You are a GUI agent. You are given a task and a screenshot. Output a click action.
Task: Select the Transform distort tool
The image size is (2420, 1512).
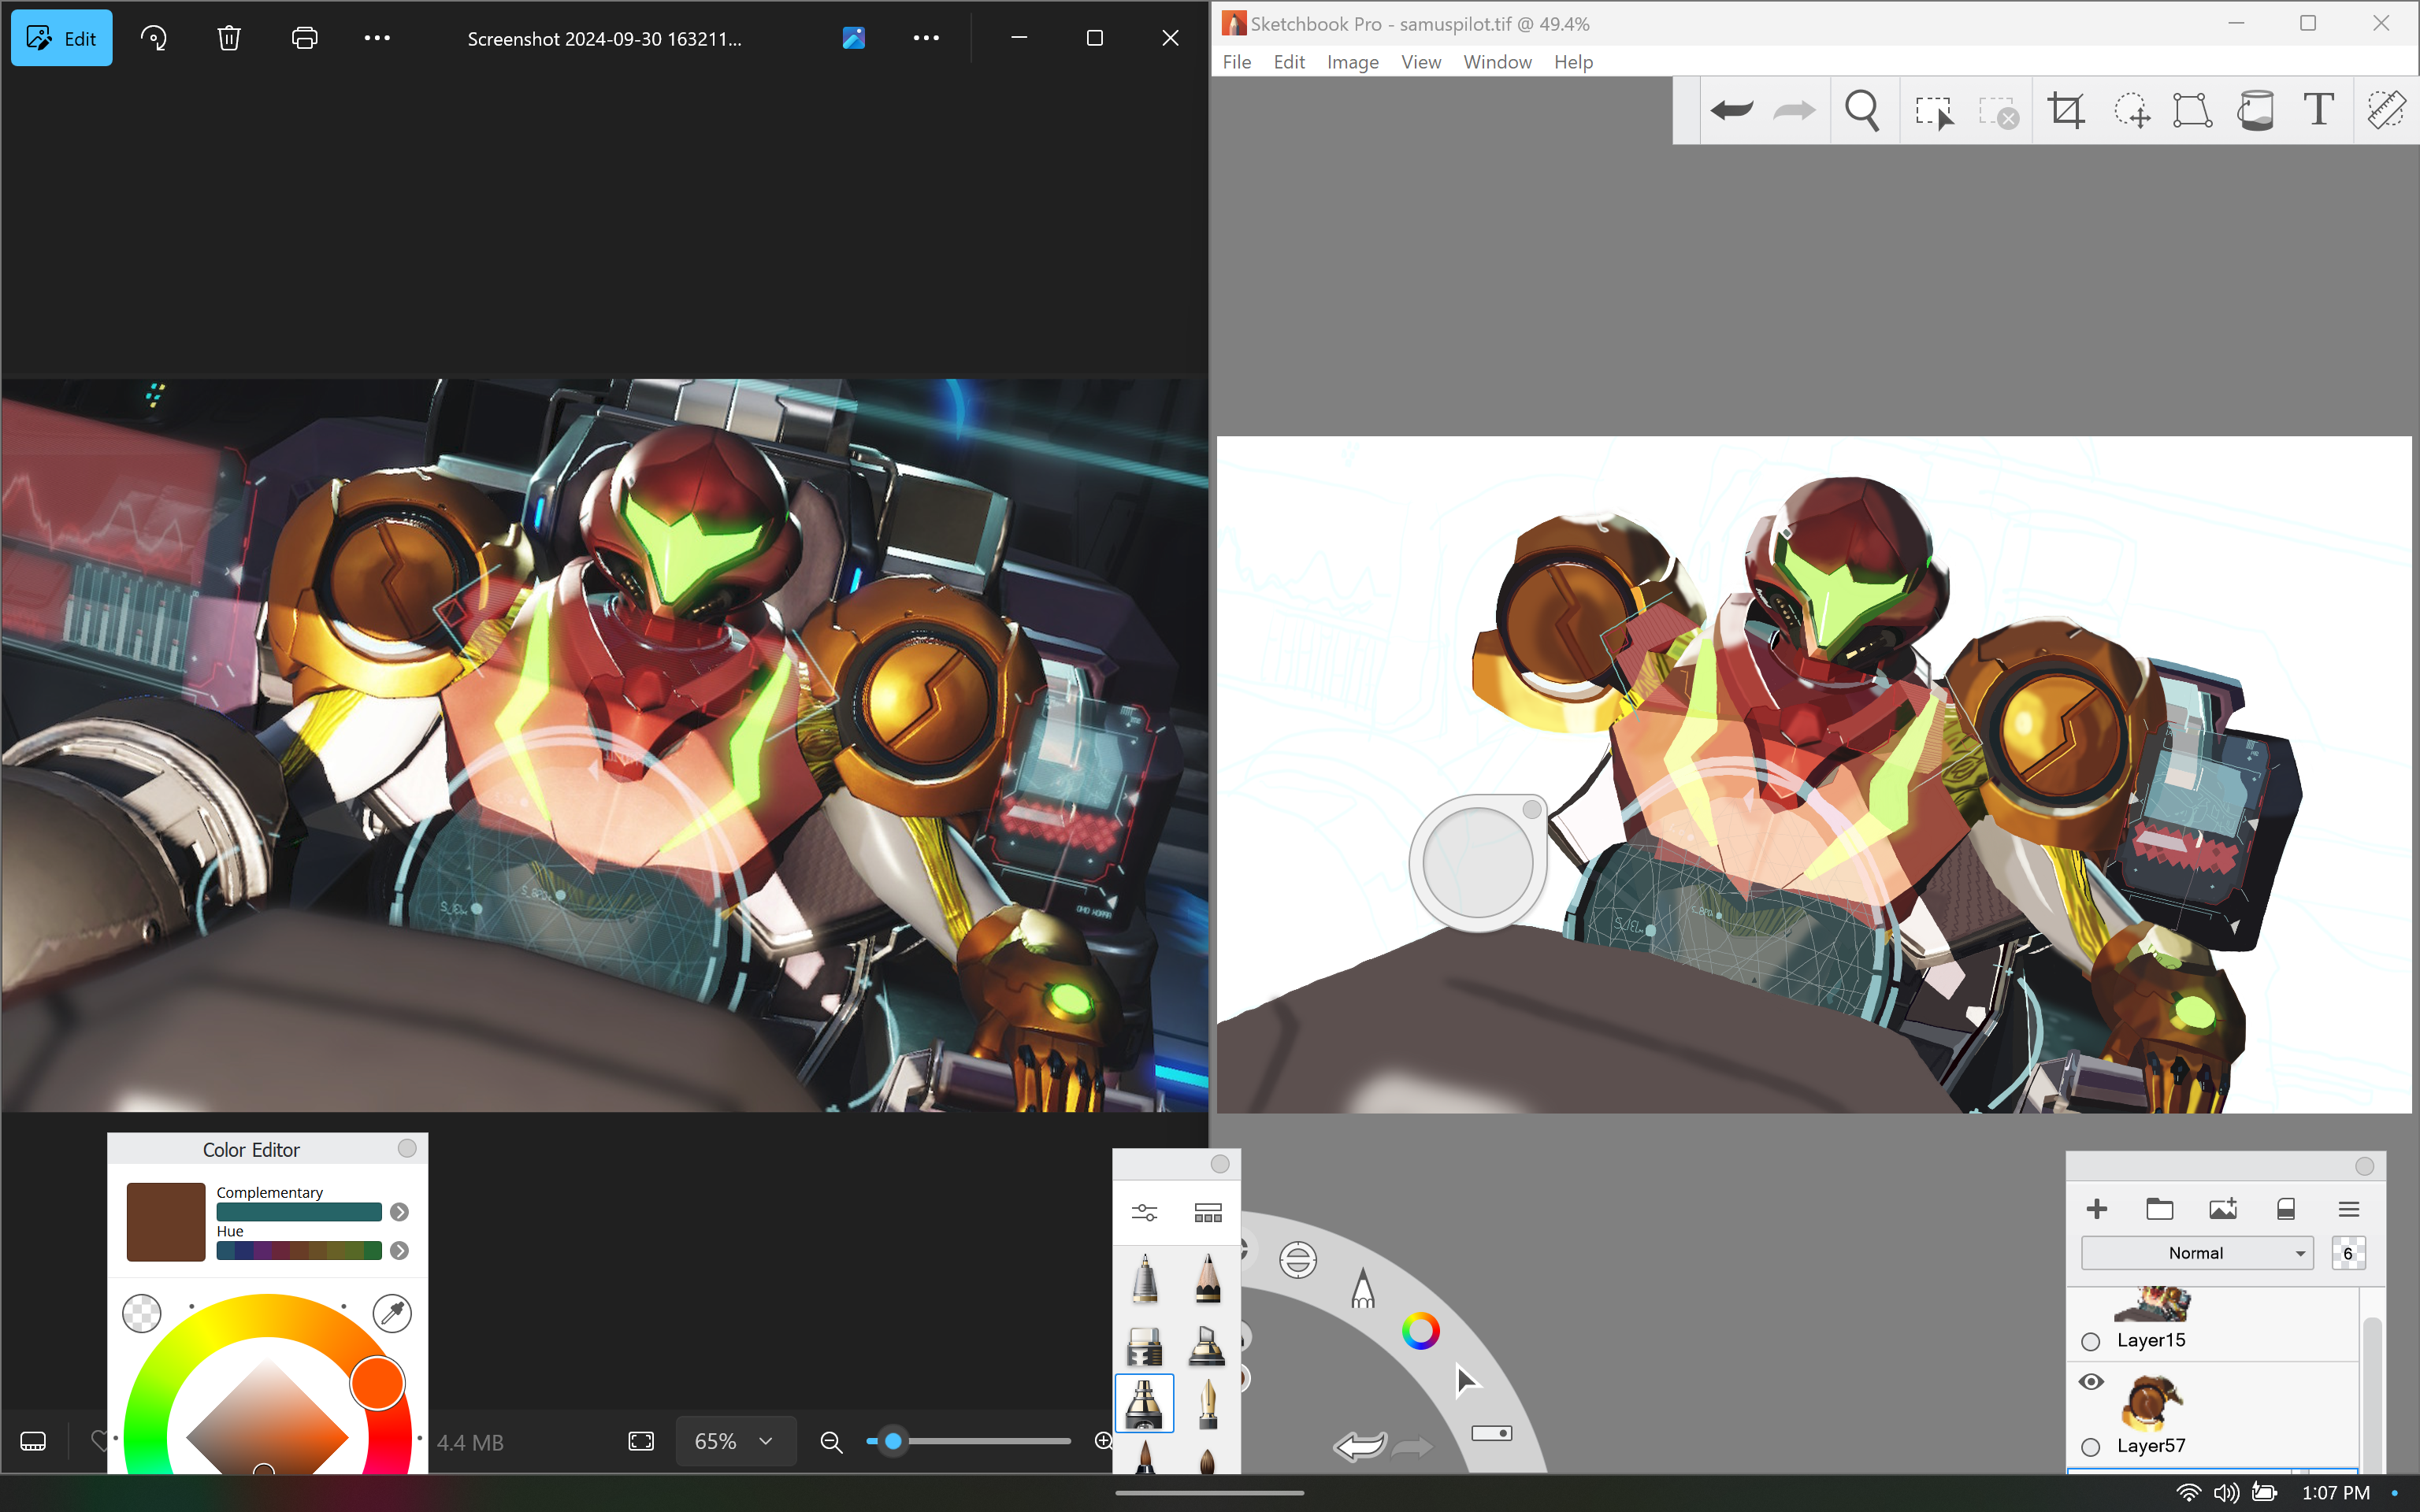(2192, 110)
